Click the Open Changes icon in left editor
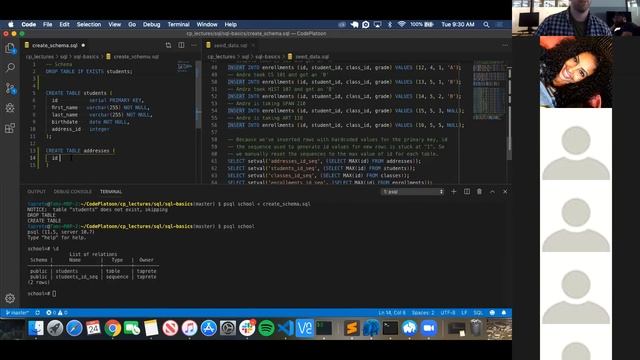The width and height of the screenshot is (640, 360). [x=168, y=45]
